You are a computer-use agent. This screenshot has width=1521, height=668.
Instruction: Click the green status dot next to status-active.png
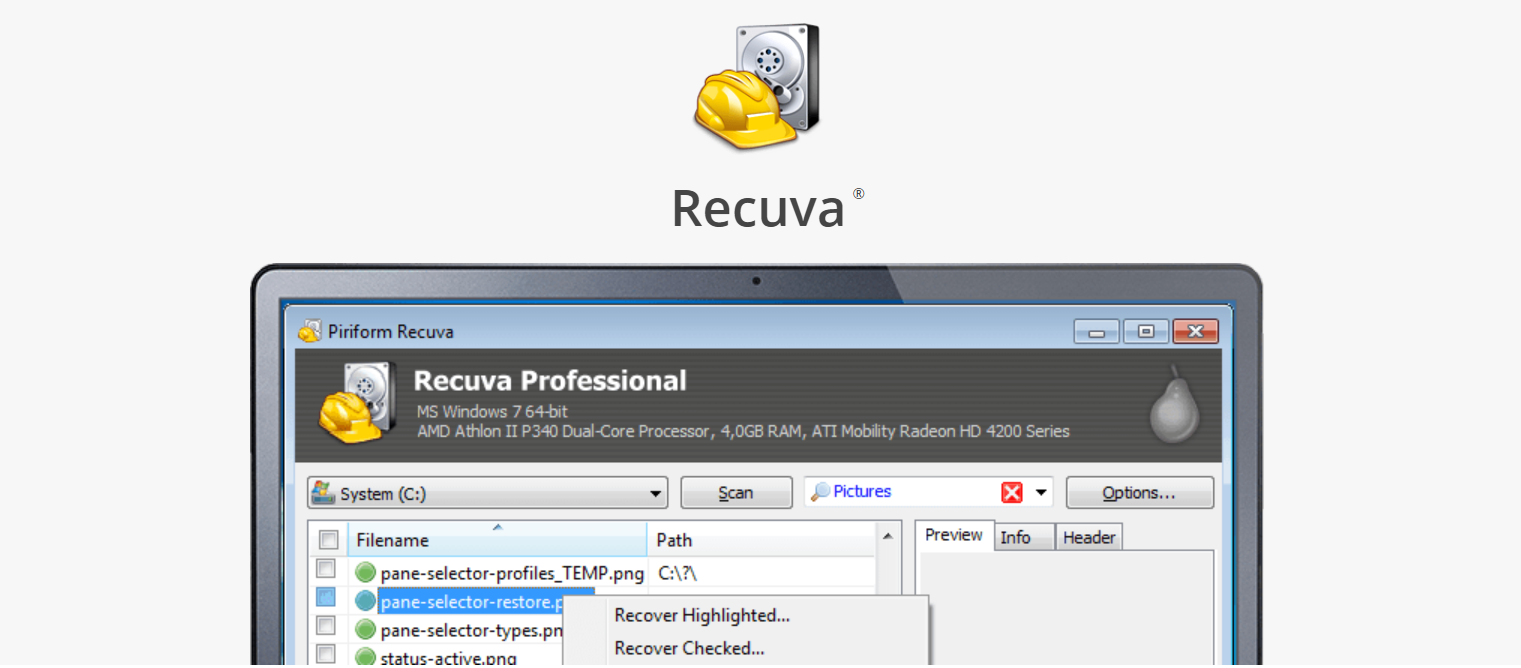coord(366,656)
